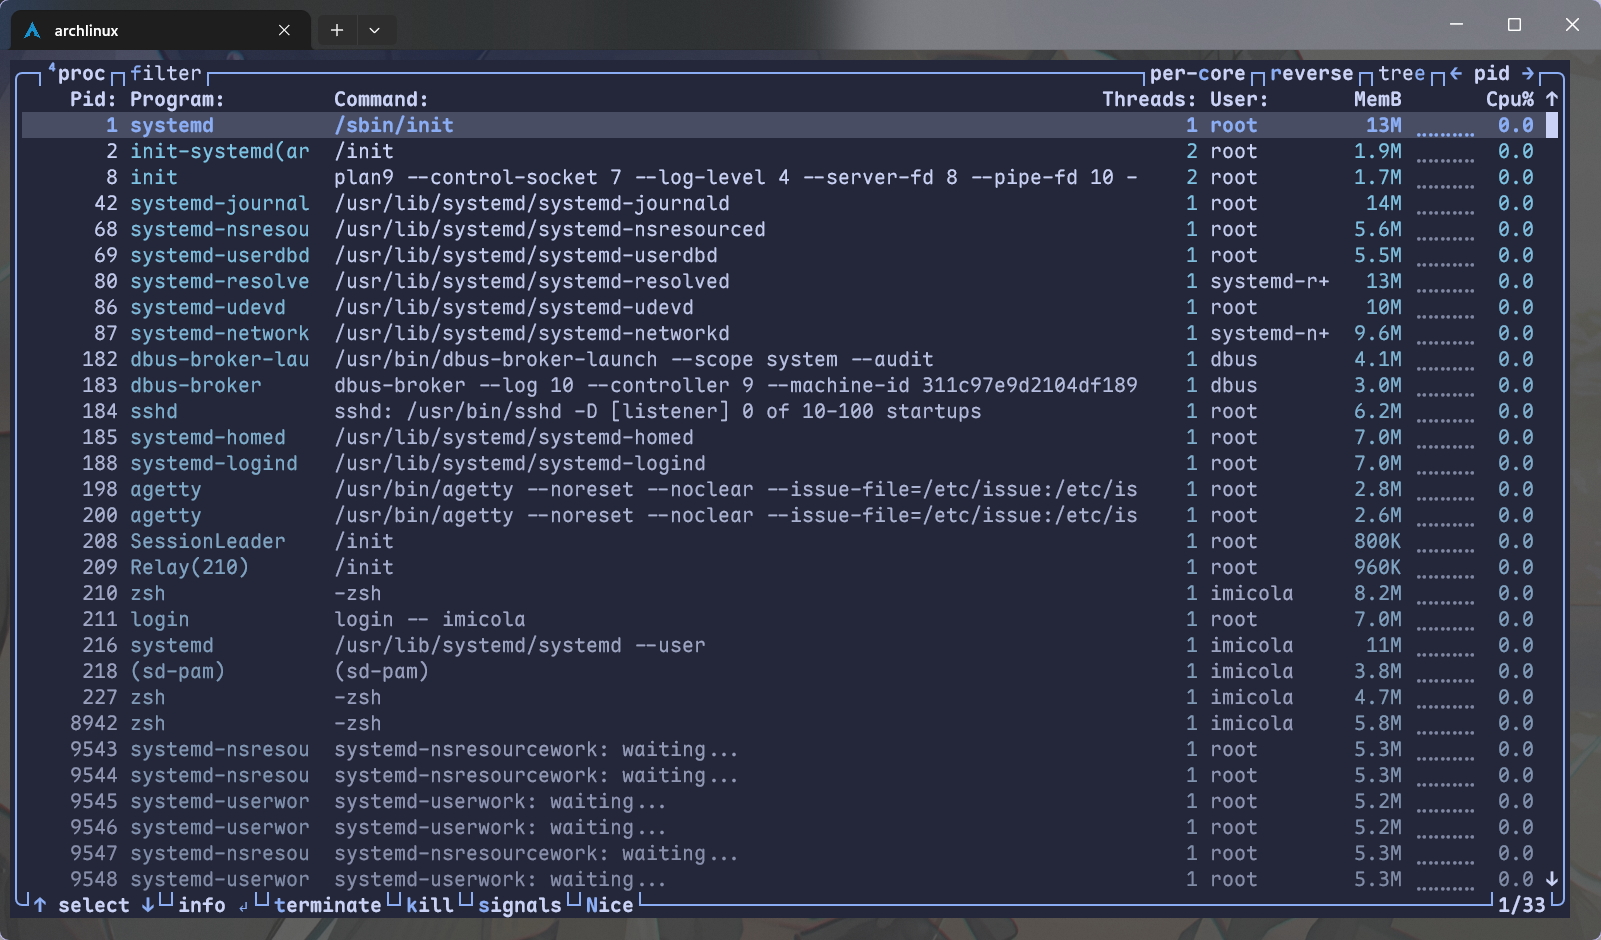The width and height of the screenshot is (1601, 940).
Task: Open the signals menu
Action: [x=519, y=905]
